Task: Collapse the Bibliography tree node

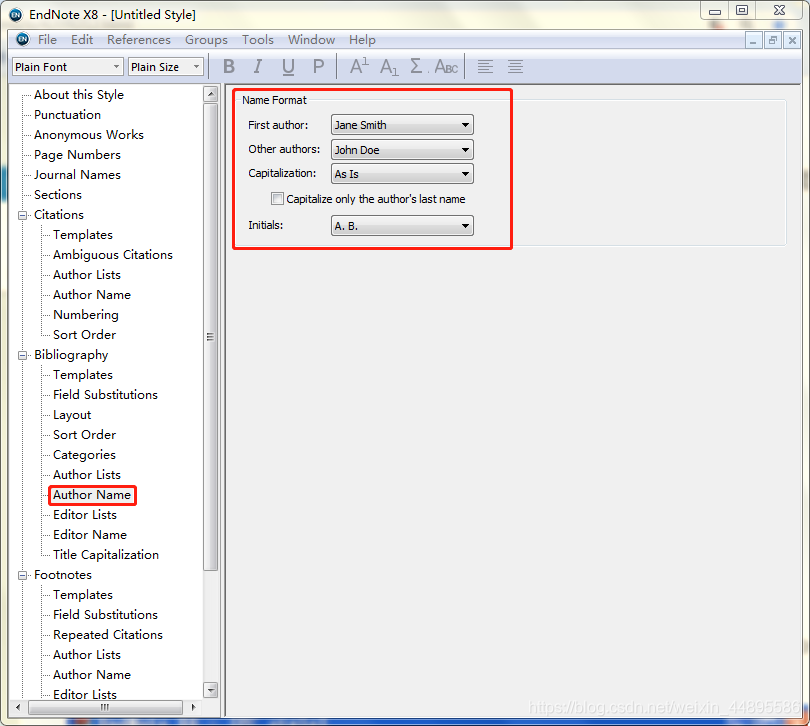Action: [22, 355]
